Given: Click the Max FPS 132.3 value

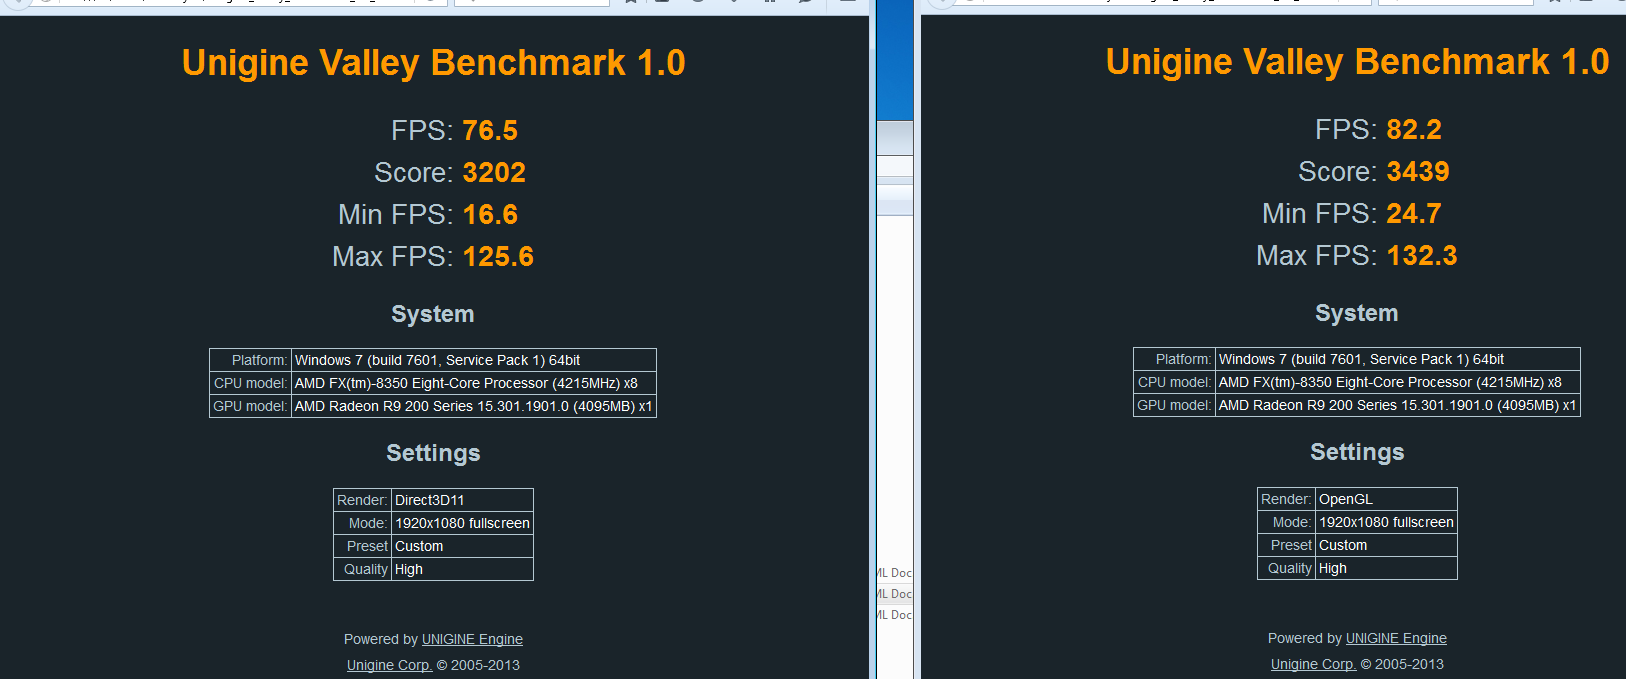Looking at the screenshot, I should pyautogui.click(x=1421, y=256).
